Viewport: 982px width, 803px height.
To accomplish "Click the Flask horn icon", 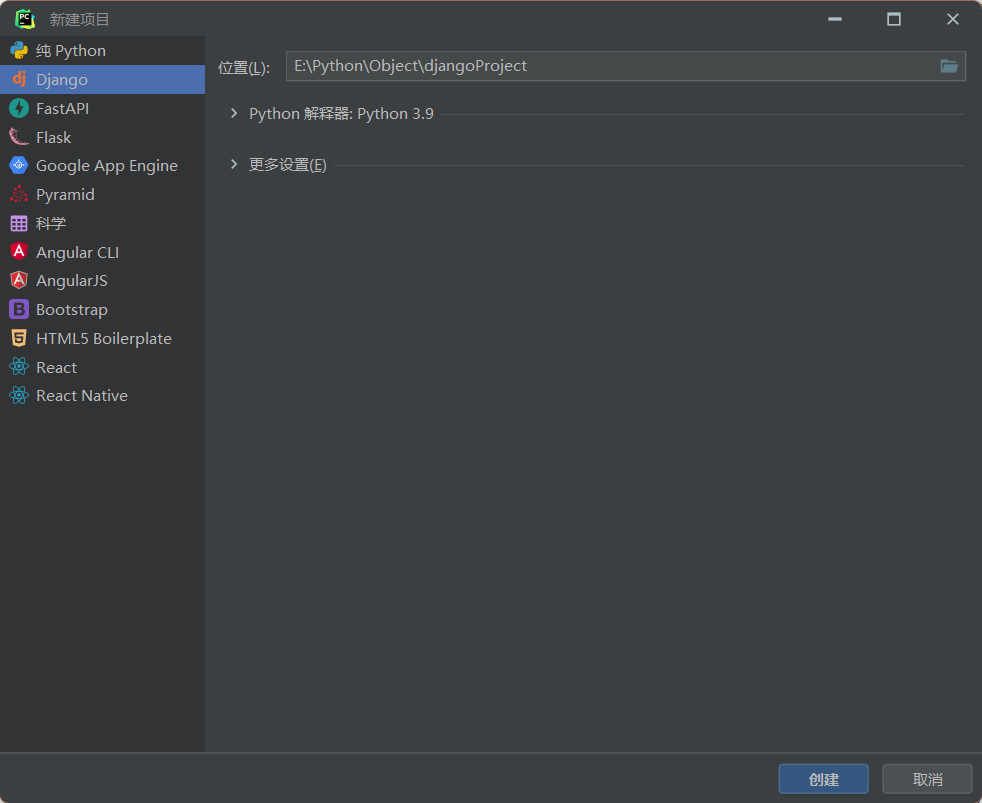I will tap(19, 137).
